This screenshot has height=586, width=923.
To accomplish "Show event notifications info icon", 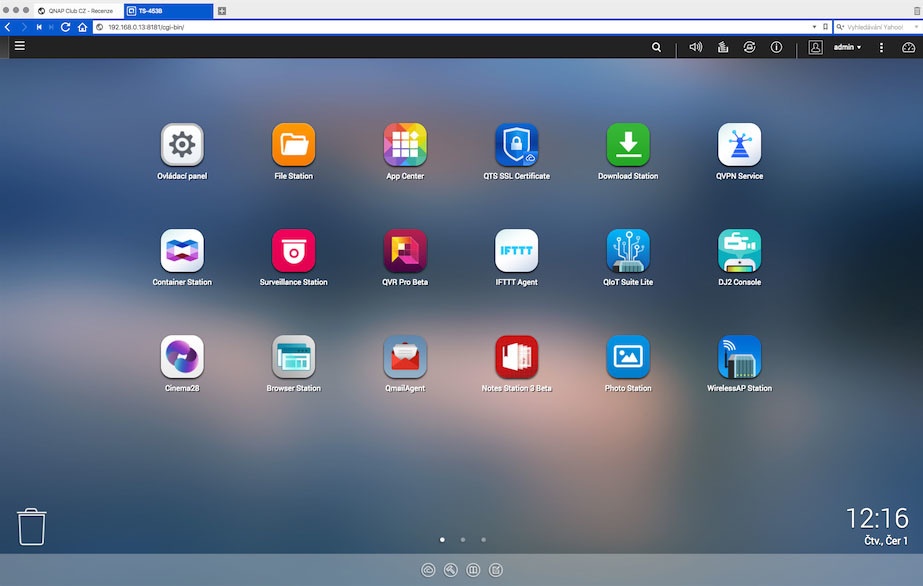I will tap(776, 47).
